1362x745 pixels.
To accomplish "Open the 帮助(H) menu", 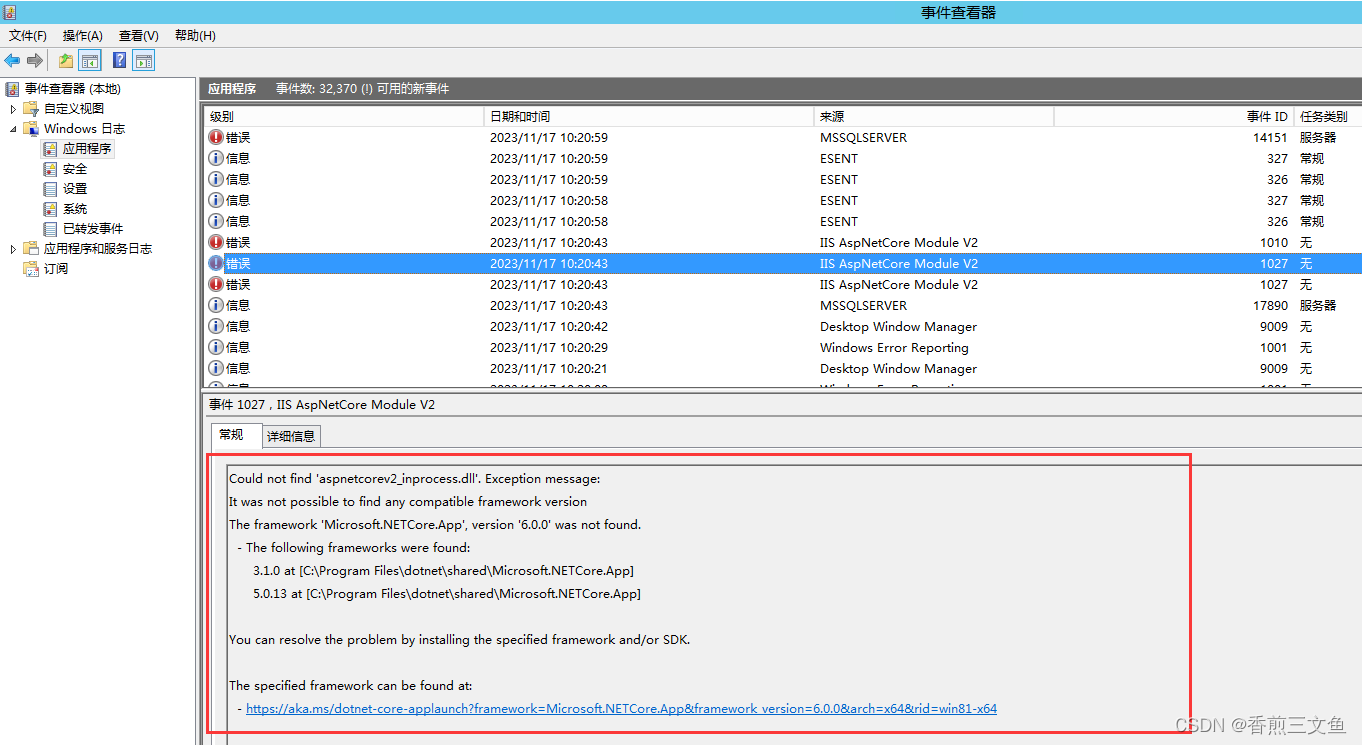I will click(195, 35).
